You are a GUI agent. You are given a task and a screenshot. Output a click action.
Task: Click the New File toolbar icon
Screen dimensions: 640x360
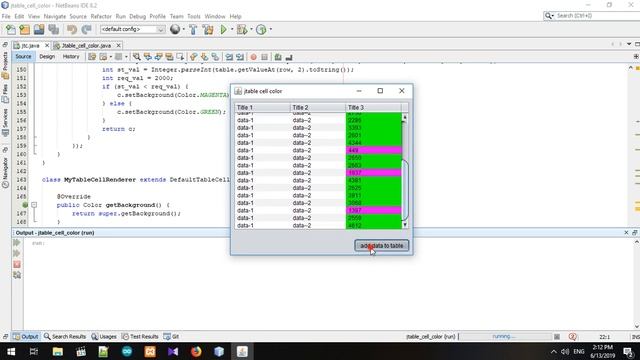[11, 29]
